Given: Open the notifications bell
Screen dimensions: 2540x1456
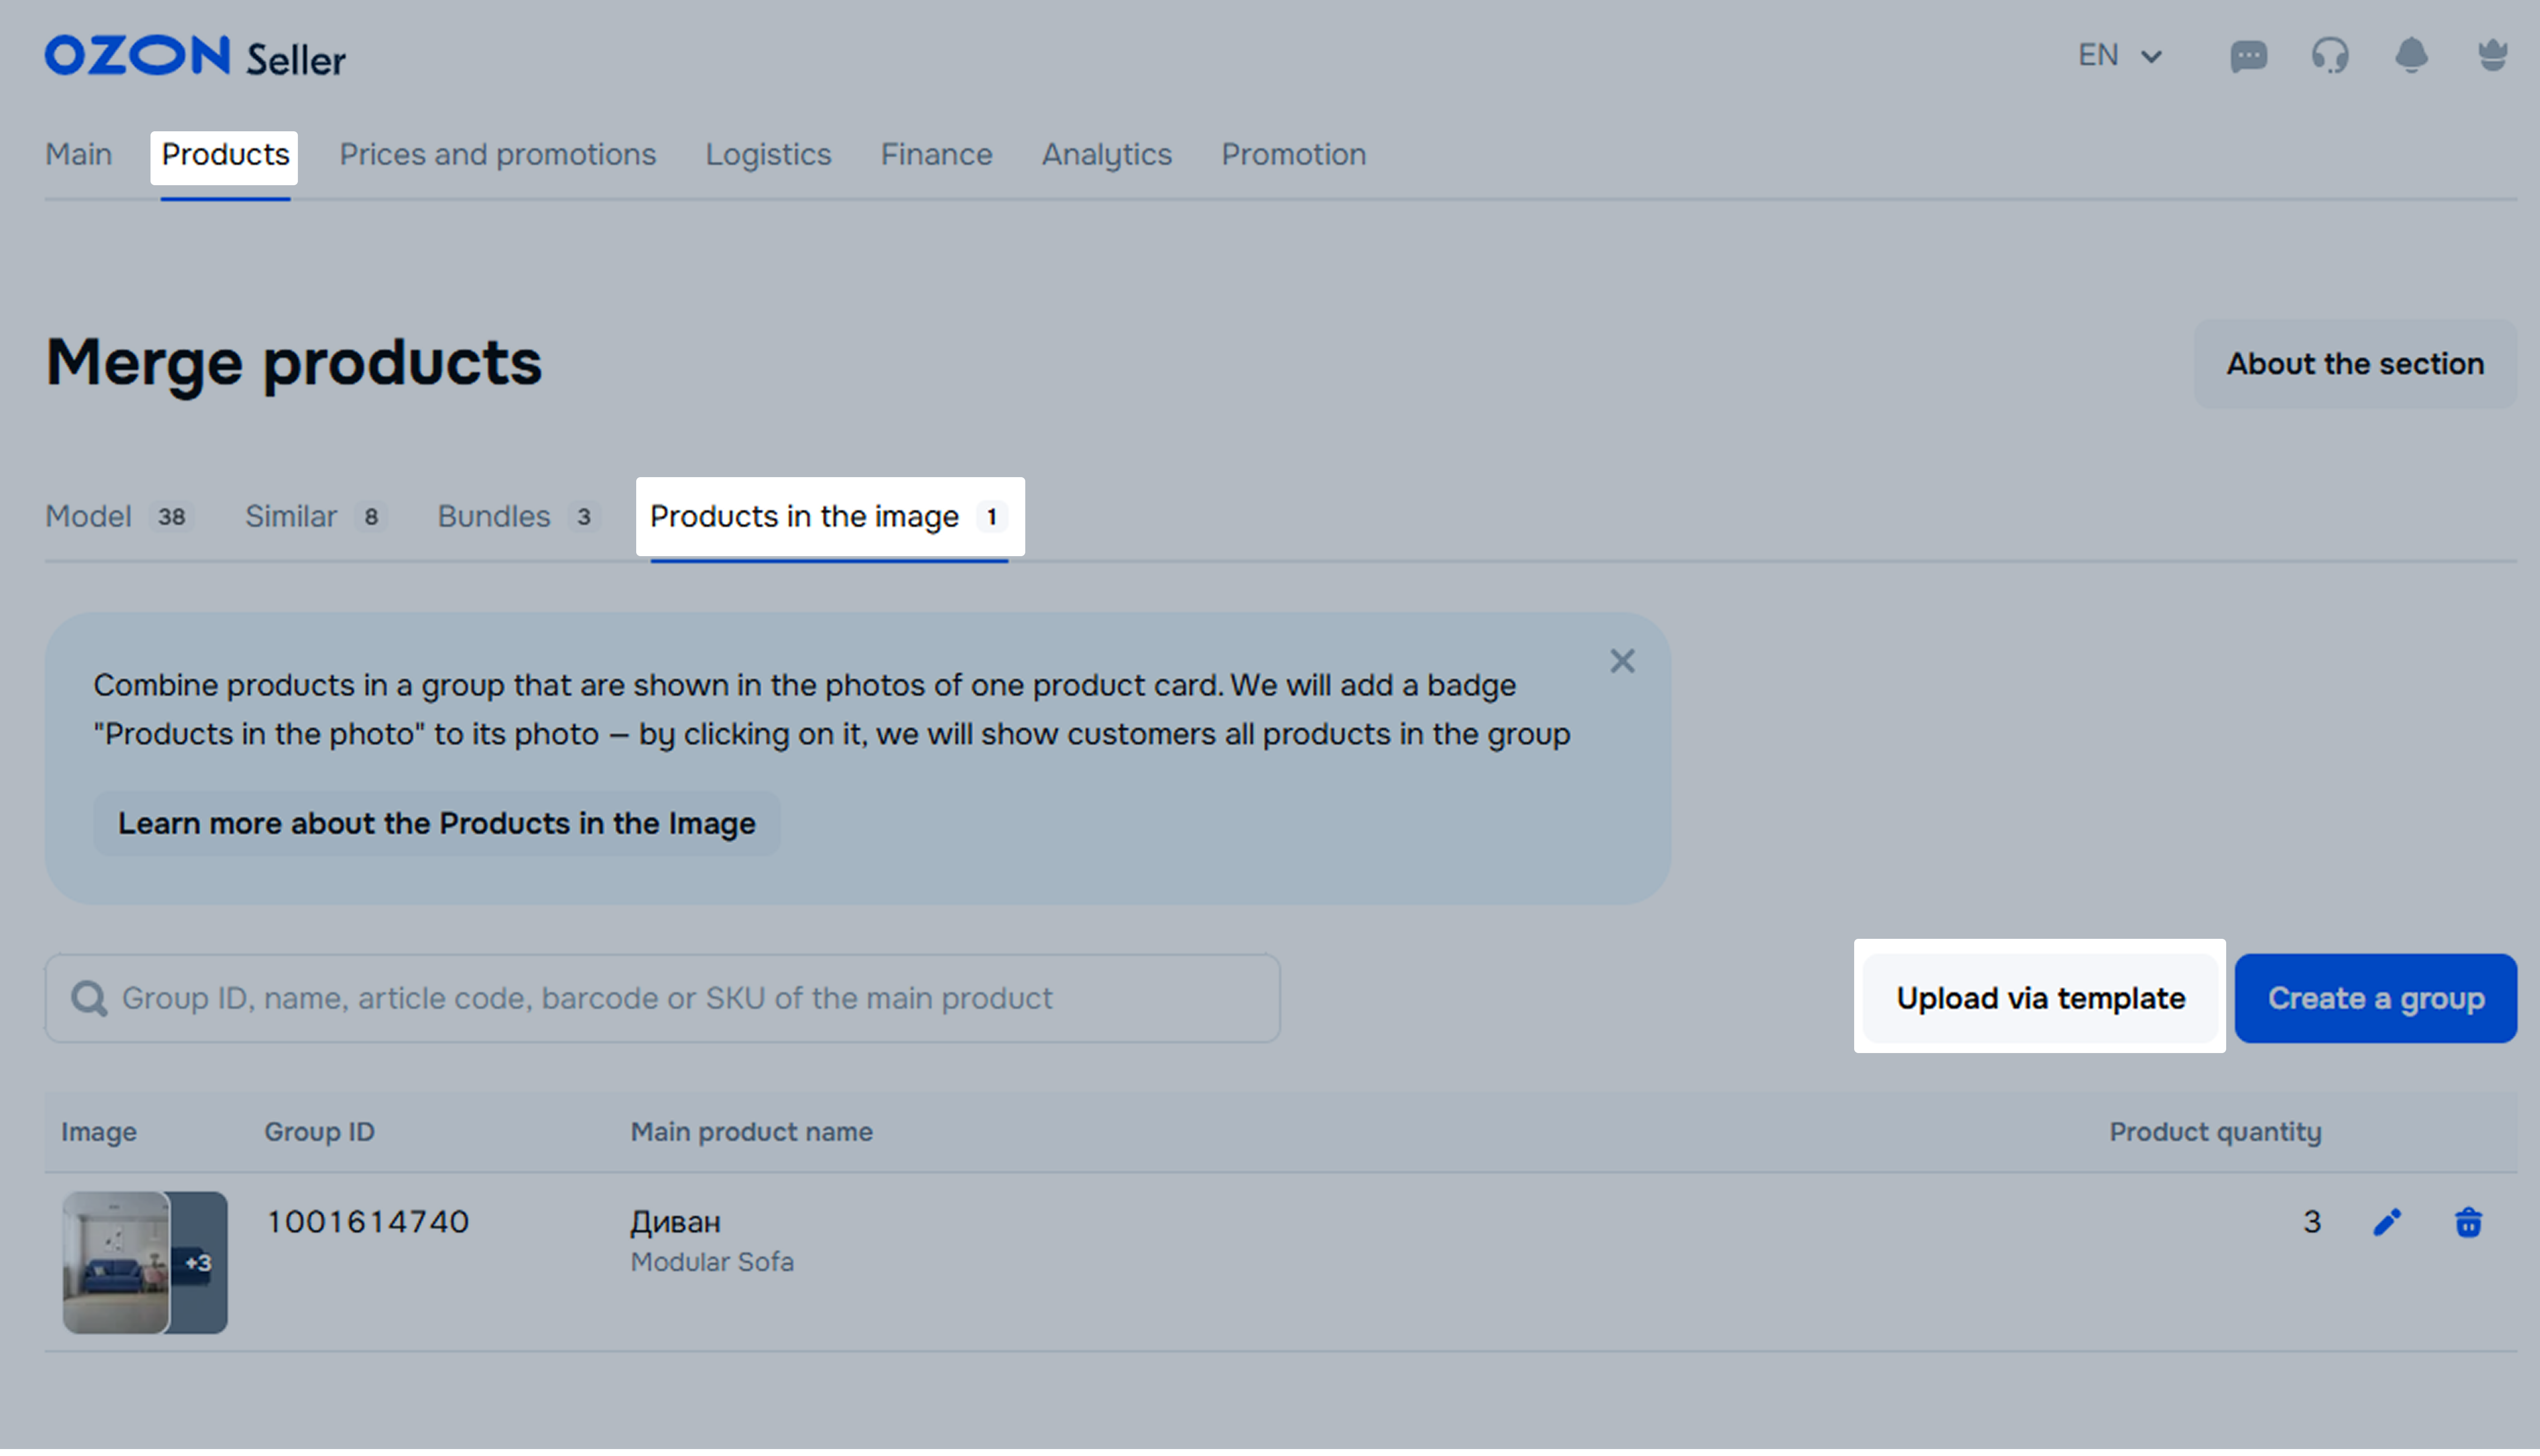Looking at the screenshot, I should click(2411, 56).
